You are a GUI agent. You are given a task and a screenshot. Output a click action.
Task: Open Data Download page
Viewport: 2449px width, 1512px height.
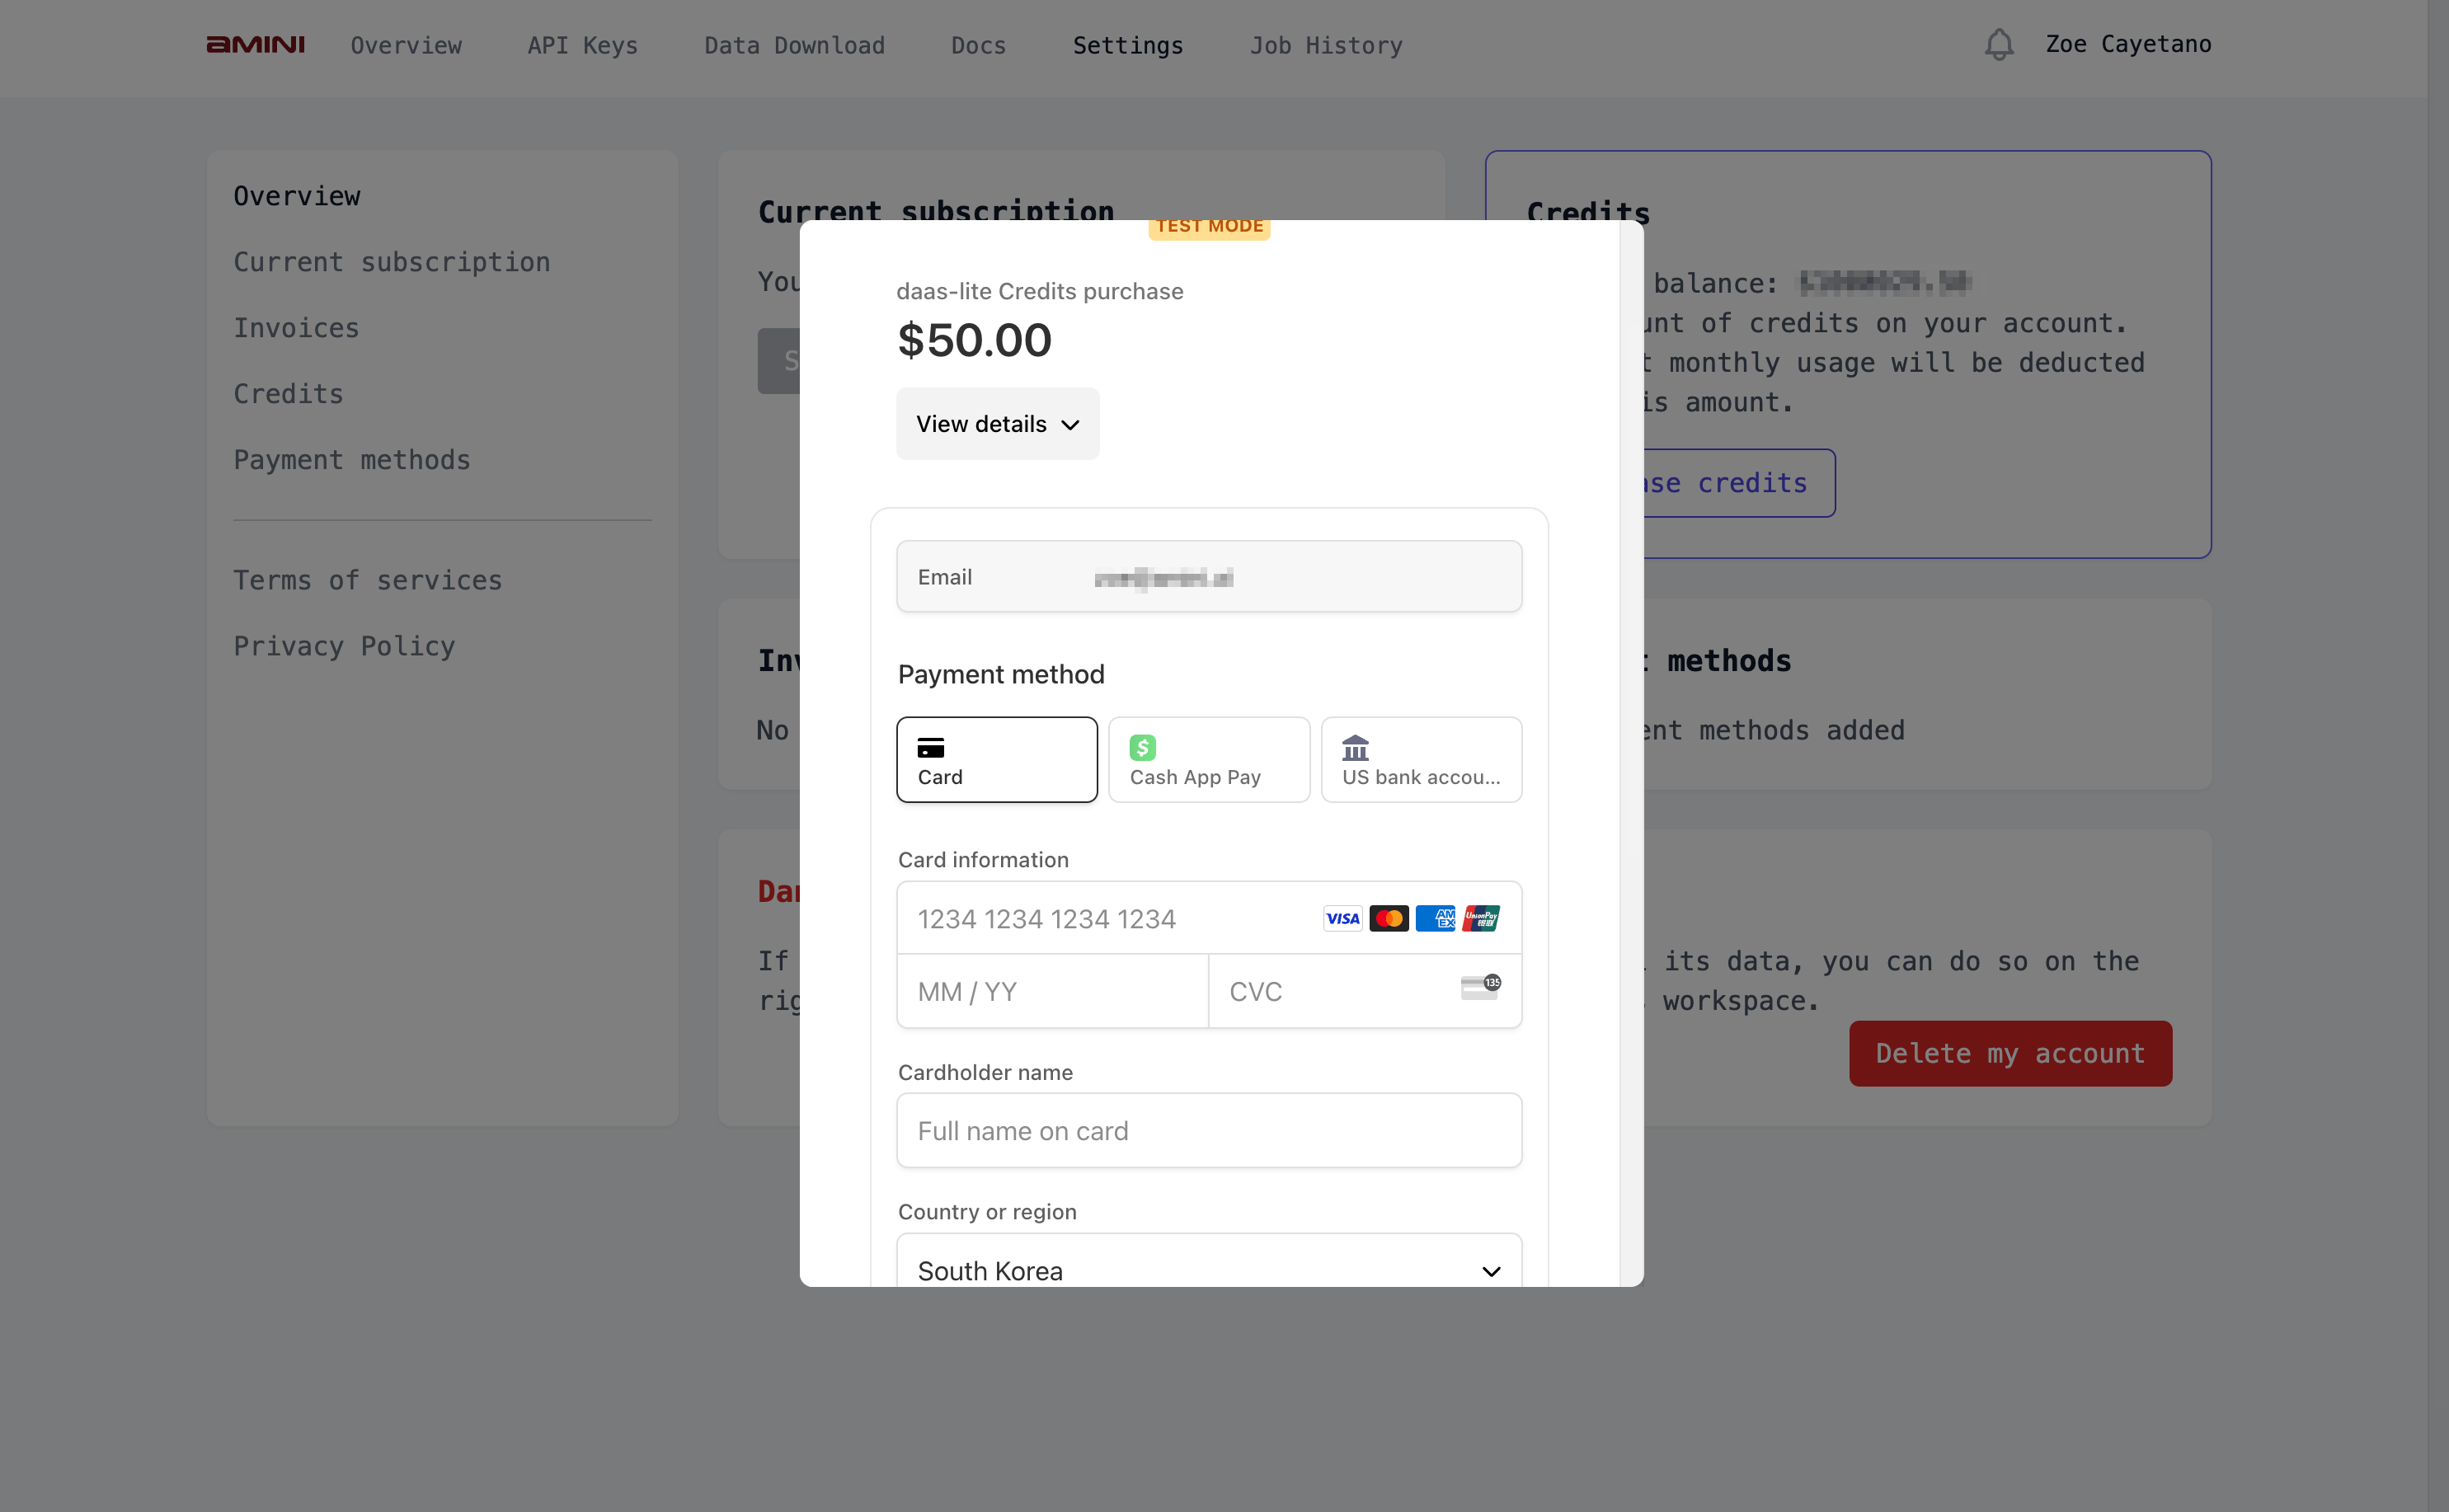tap(794, 45)
